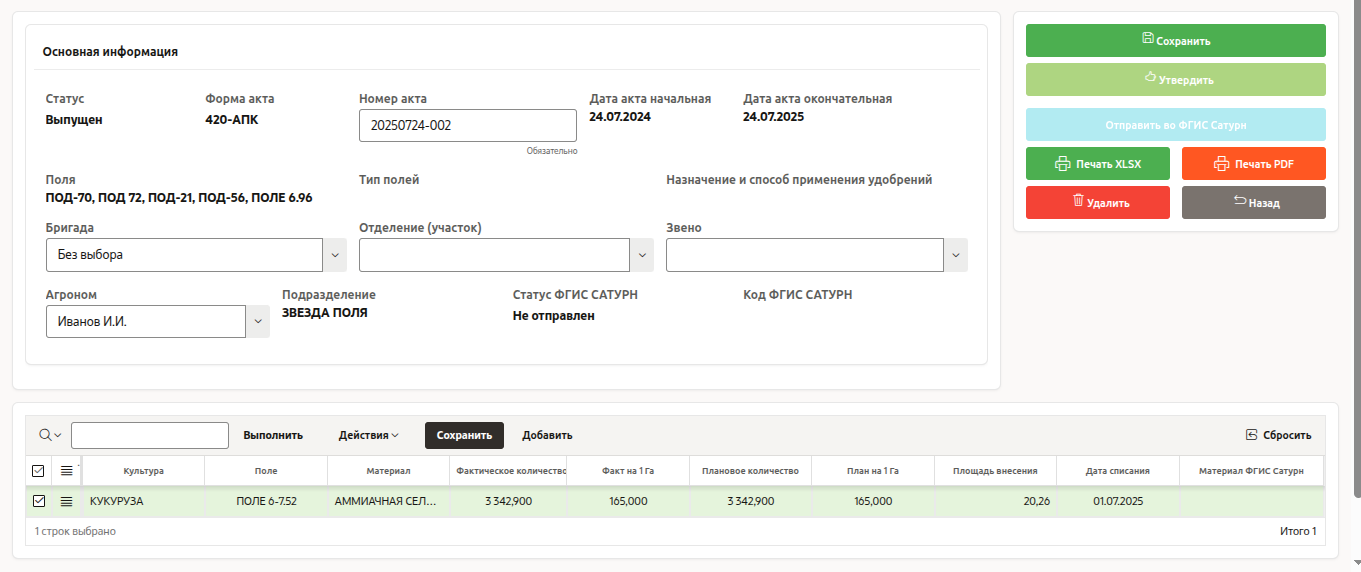1361x572 pixels.
Task: Expand the Бригада dropdown
Action: pos(335,255)
